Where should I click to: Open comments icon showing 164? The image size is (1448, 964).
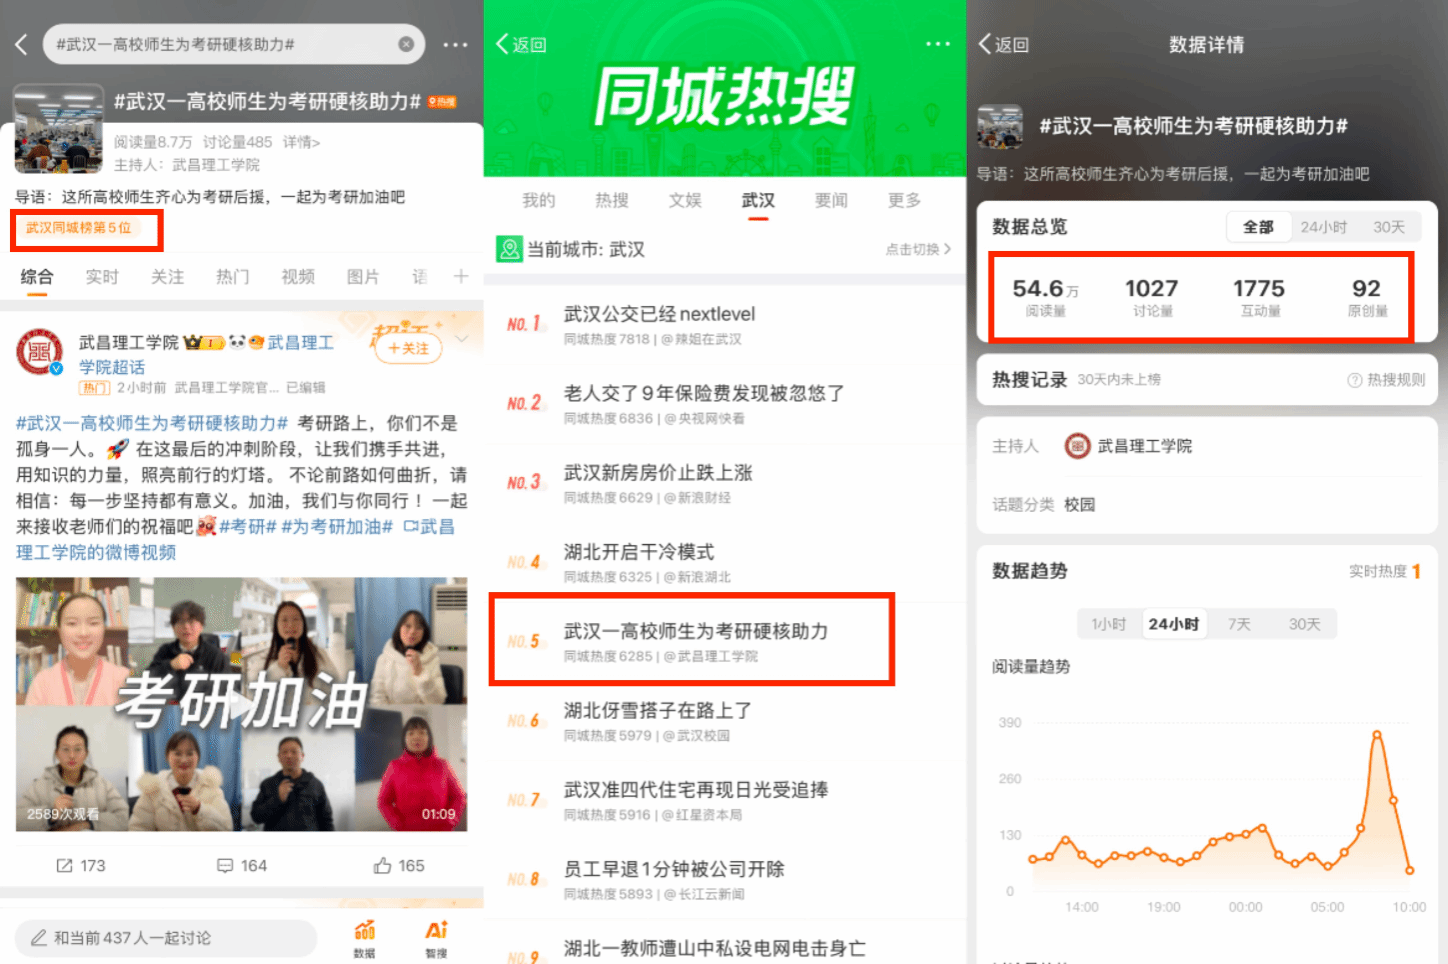pyautogui.click(x=242, y=865)
